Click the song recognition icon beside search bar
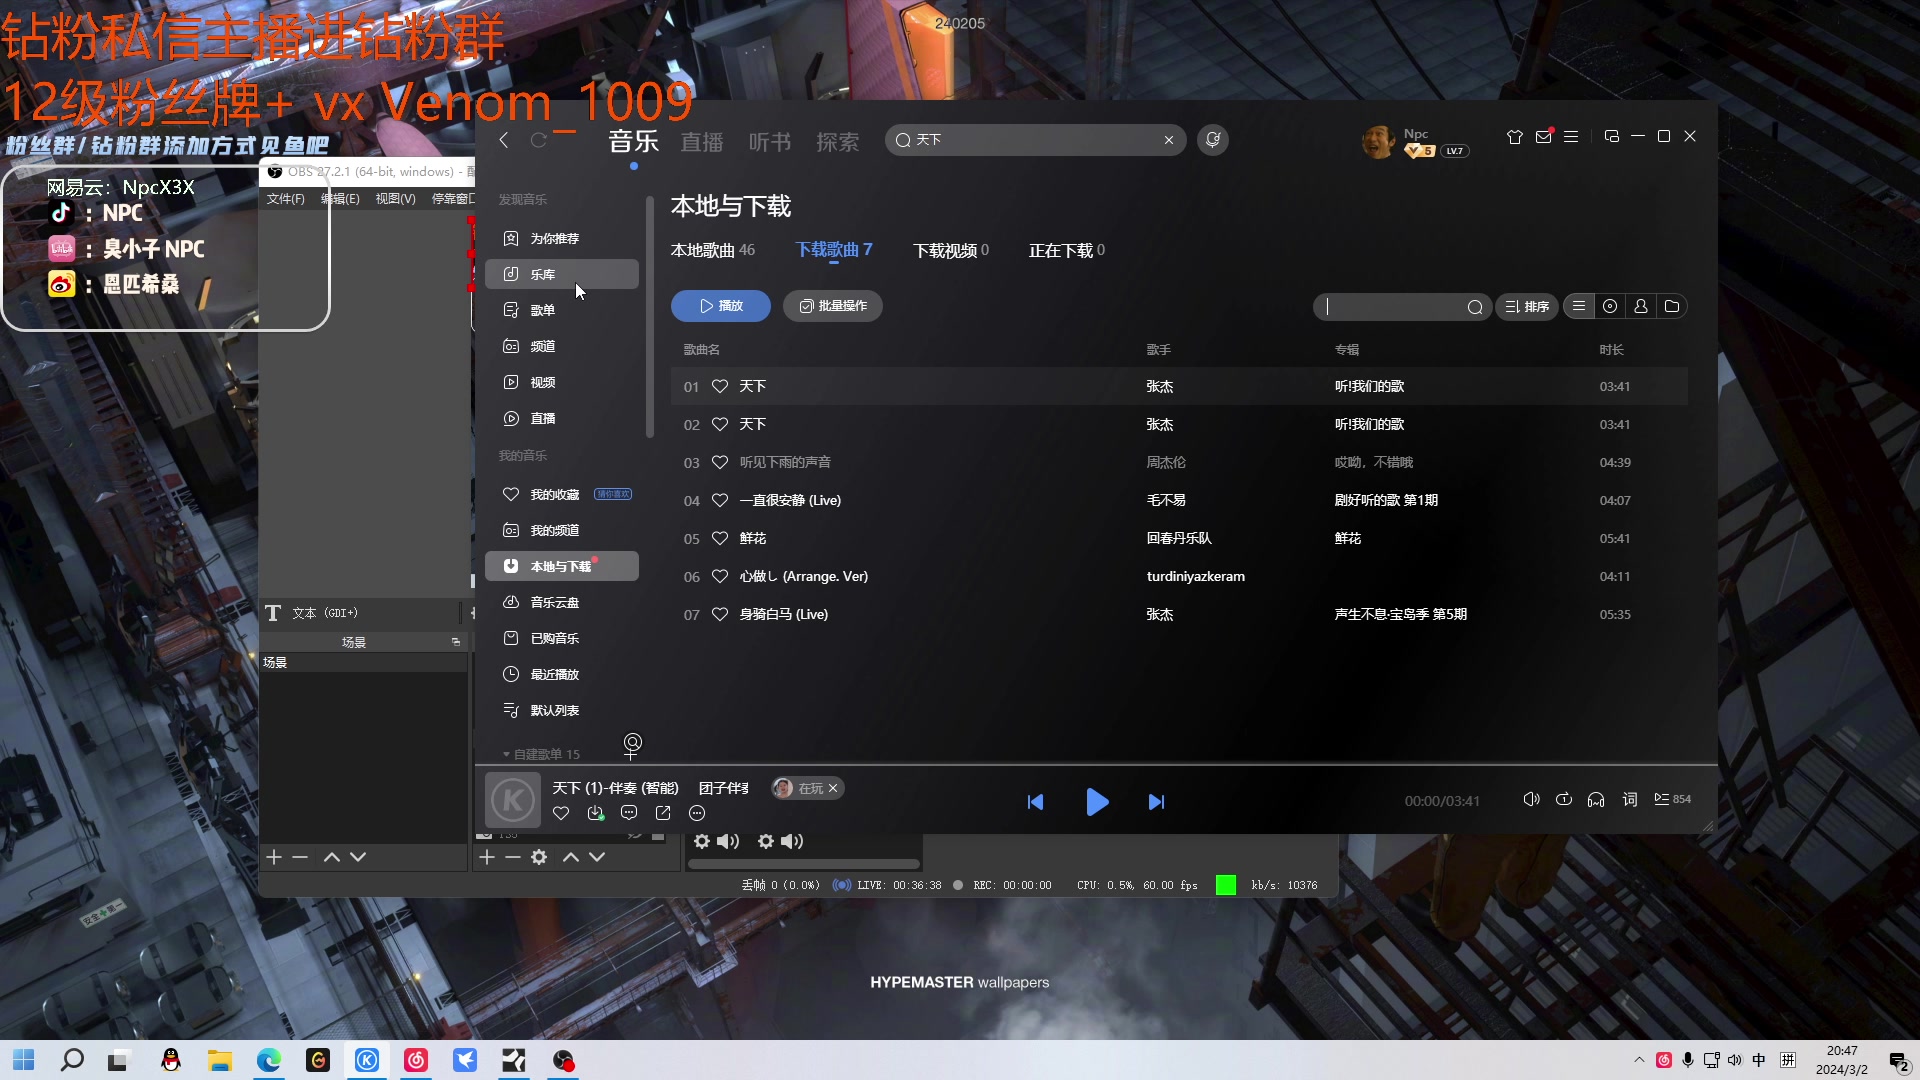 point(1213,140)
